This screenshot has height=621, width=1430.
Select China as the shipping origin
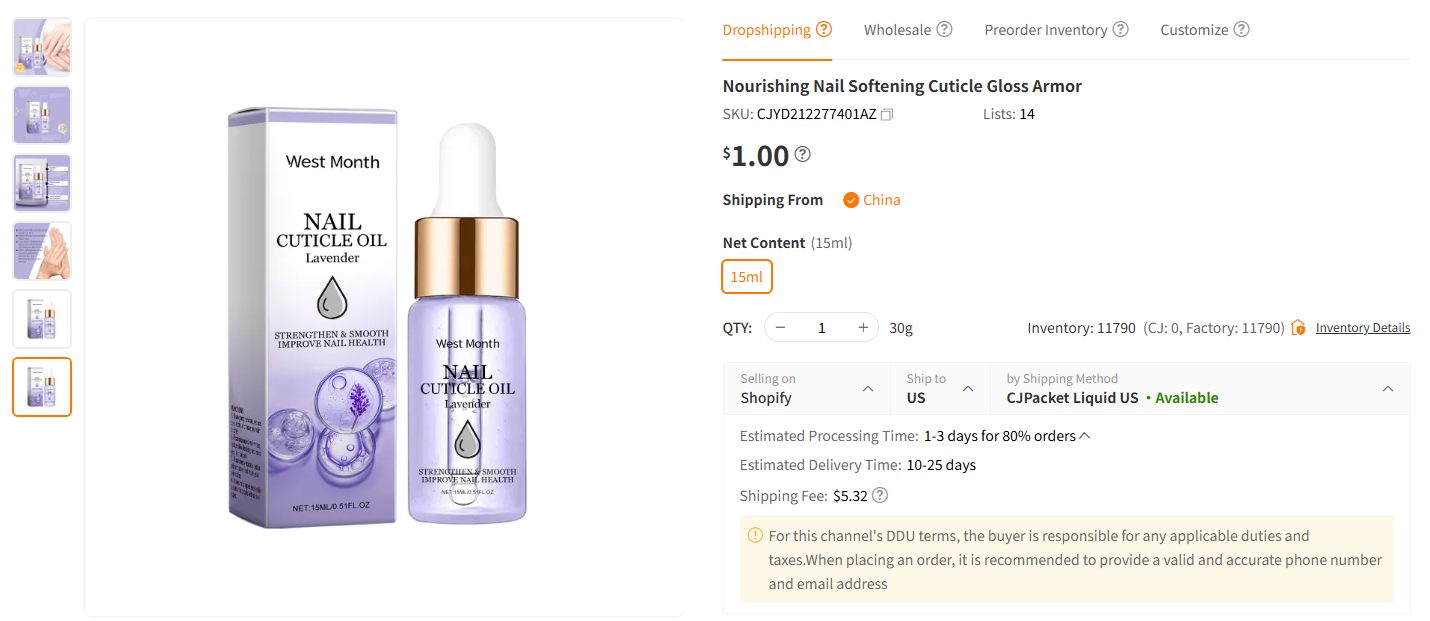click(871, 200)
